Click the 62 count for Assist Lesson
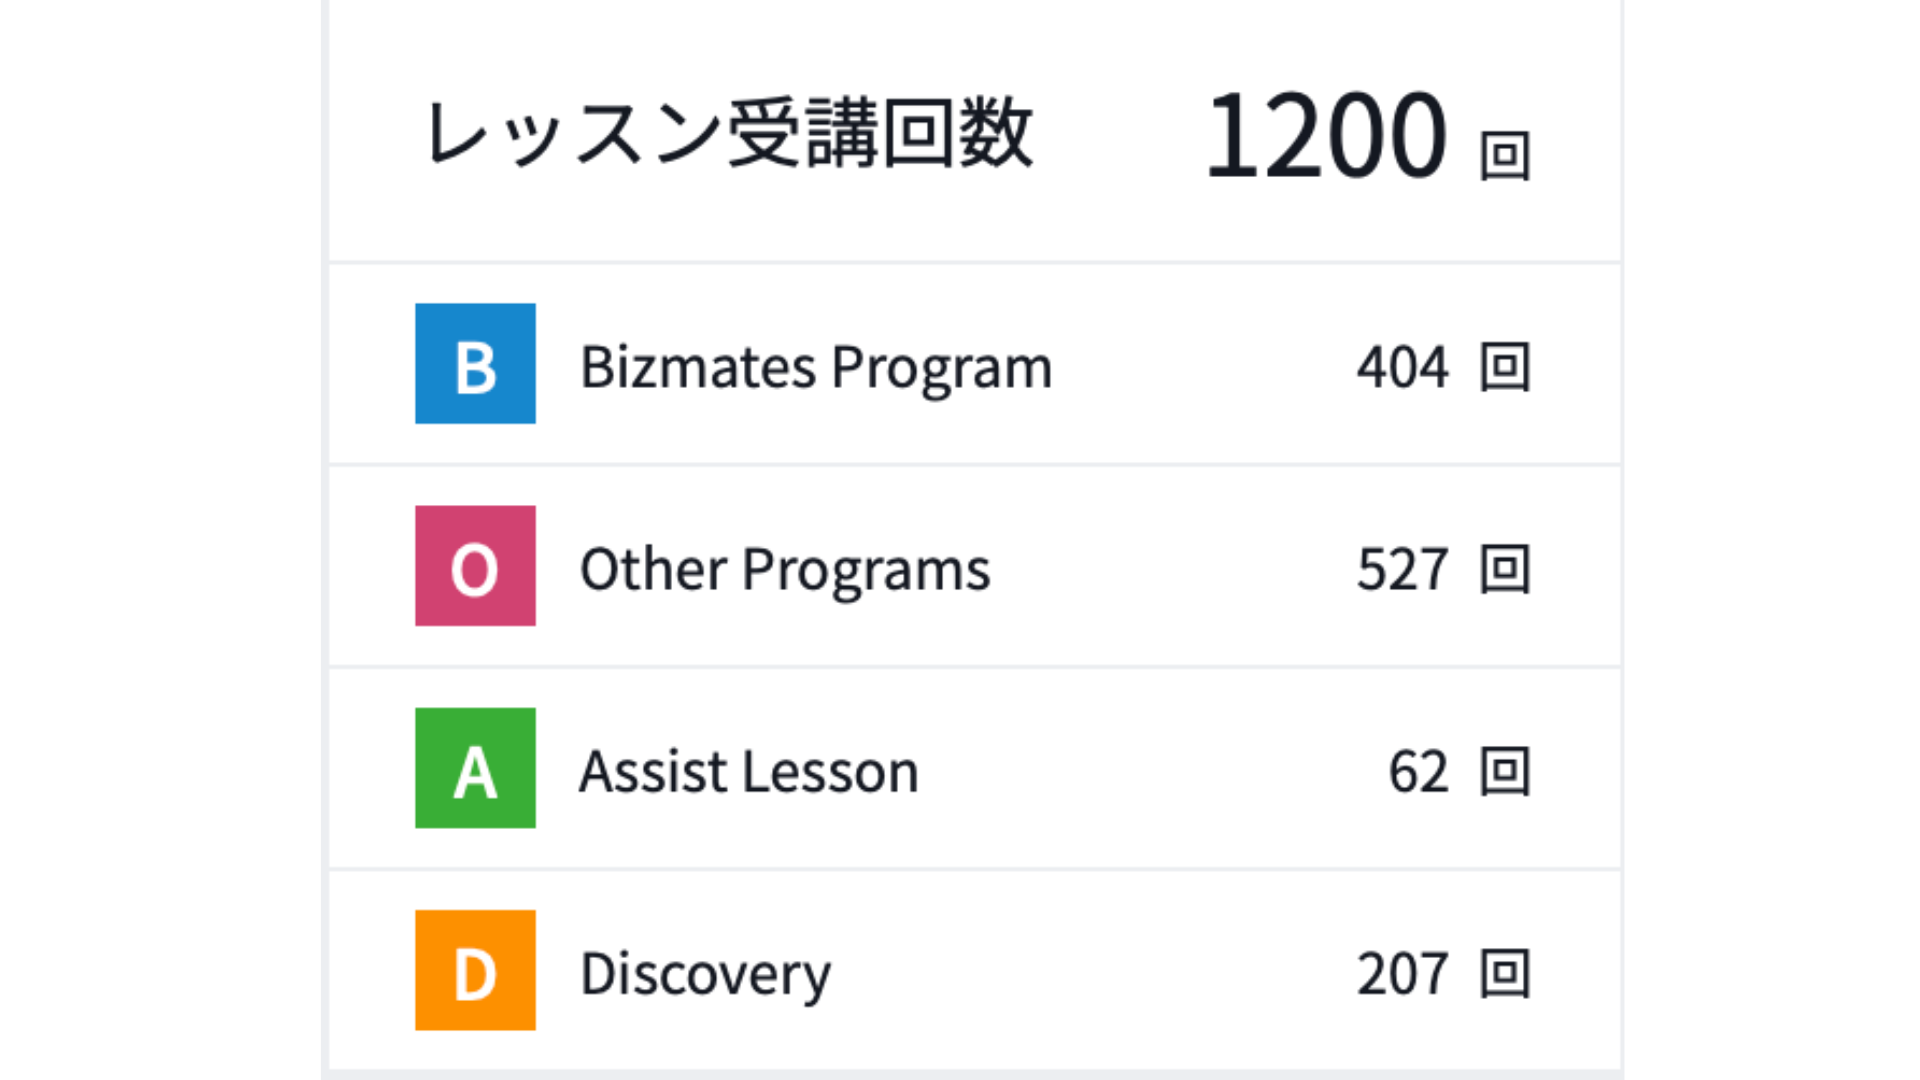1920x1080 pixels. click(x=1418, y=772)
